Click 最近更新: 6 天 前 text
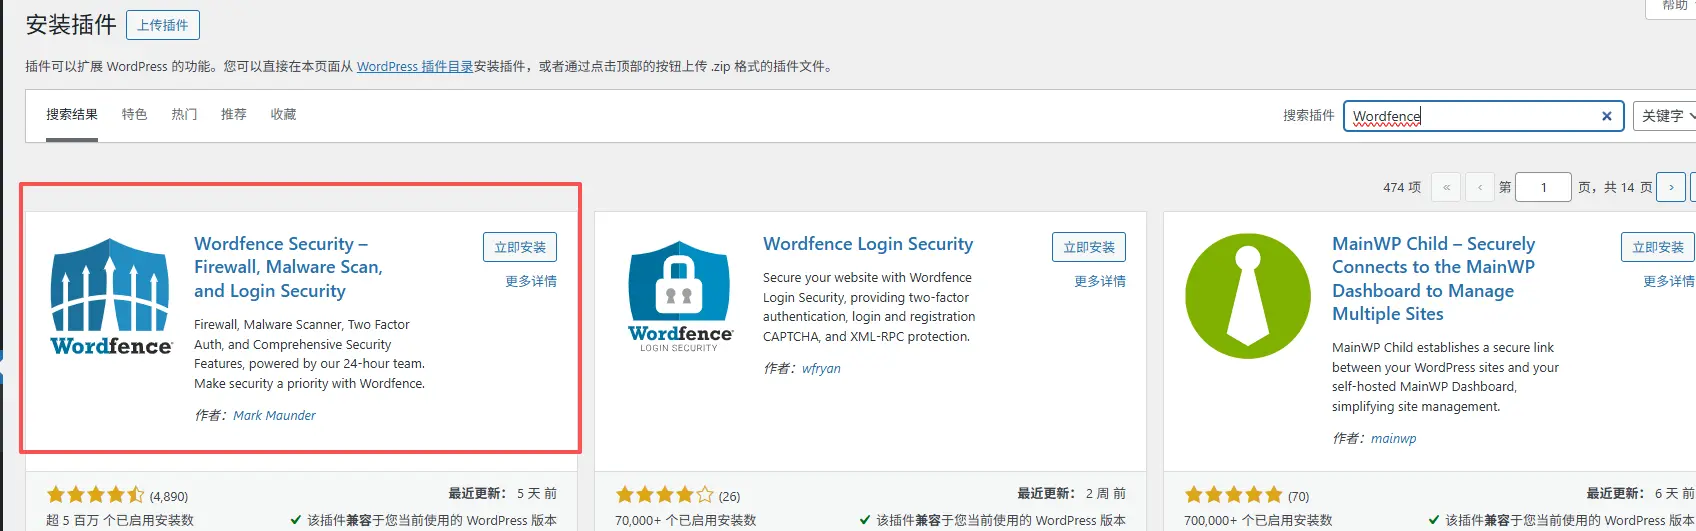The height and width of the screenshot is (531, 1696). click(1640, 494)
